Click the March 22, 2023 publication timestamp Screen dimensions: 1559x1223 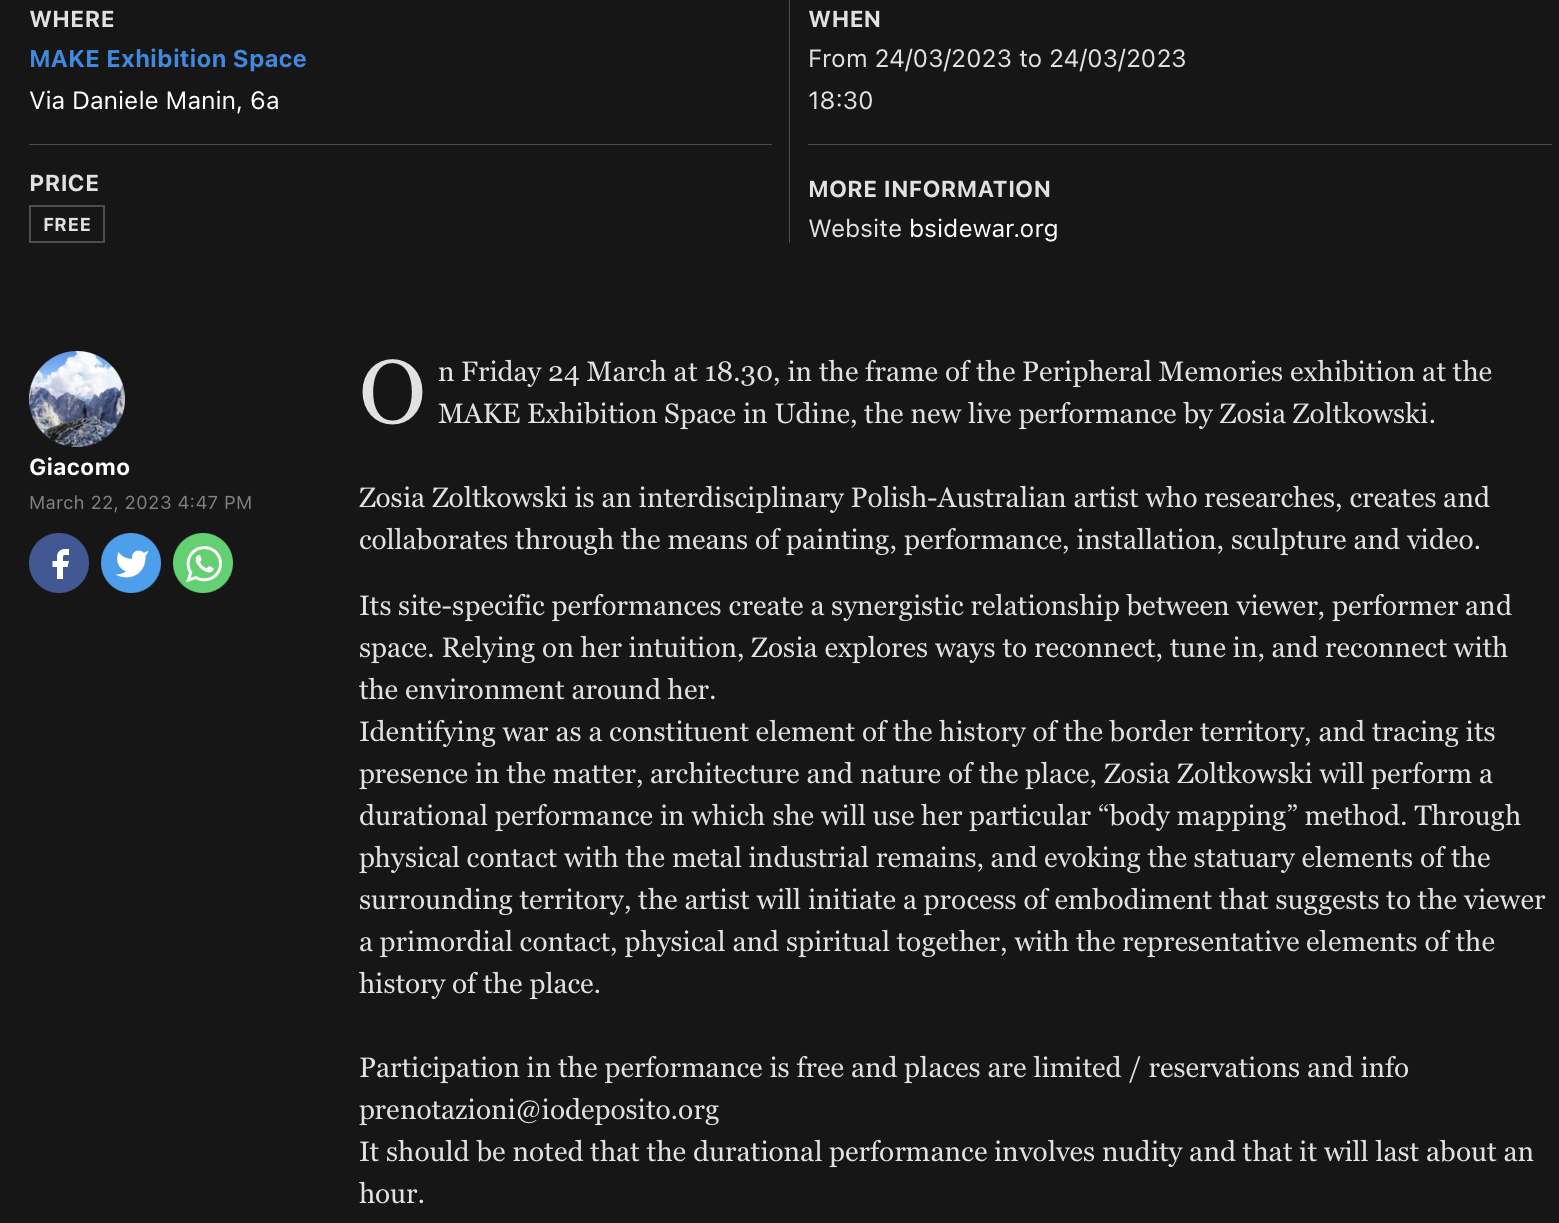[140, 502]
